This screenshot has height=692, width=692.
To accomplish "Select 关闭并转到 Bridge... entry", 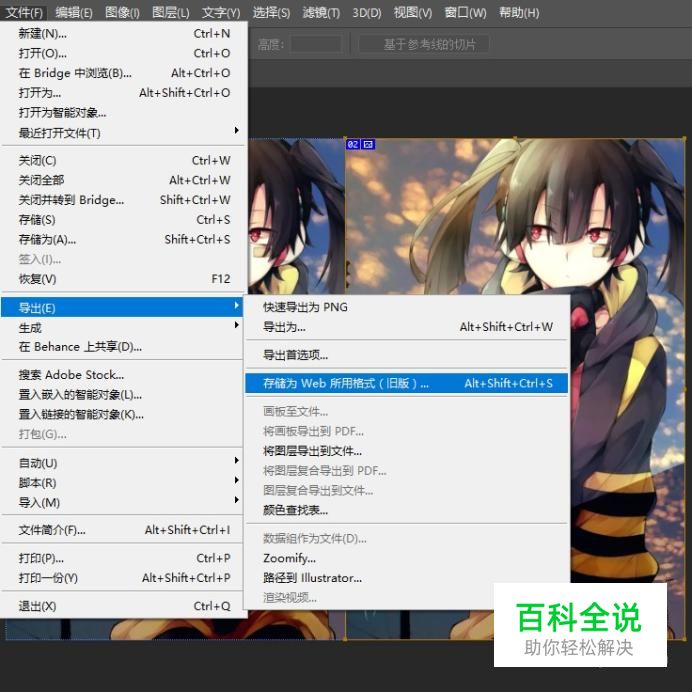I will (x=124, y=200).
